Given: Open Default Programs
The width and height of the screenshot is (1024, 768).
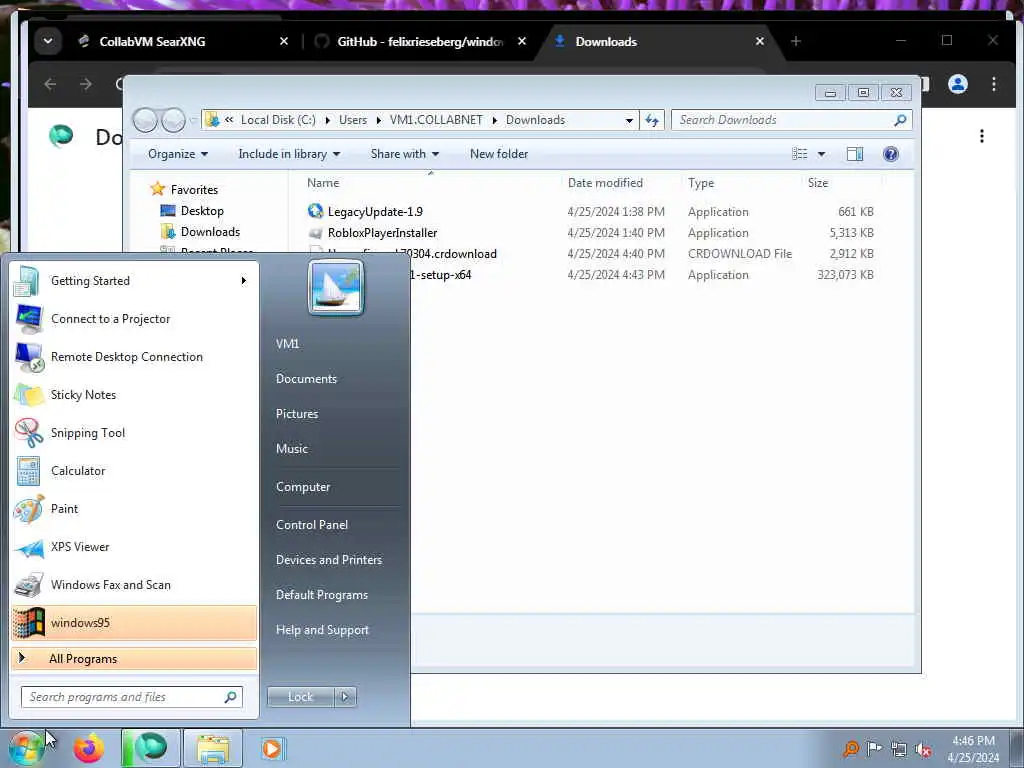Looking at the screenshot, I should click(321, 595).
